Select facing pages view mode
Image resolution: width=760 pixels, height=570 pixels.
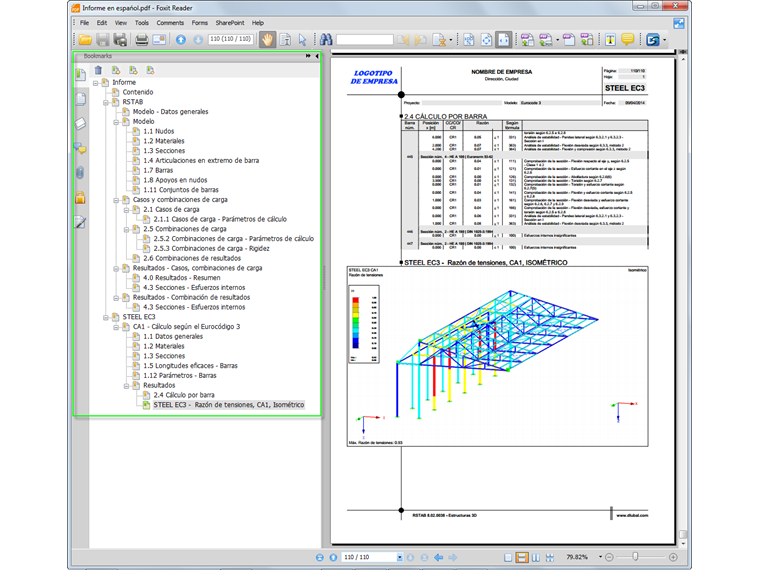536,557
